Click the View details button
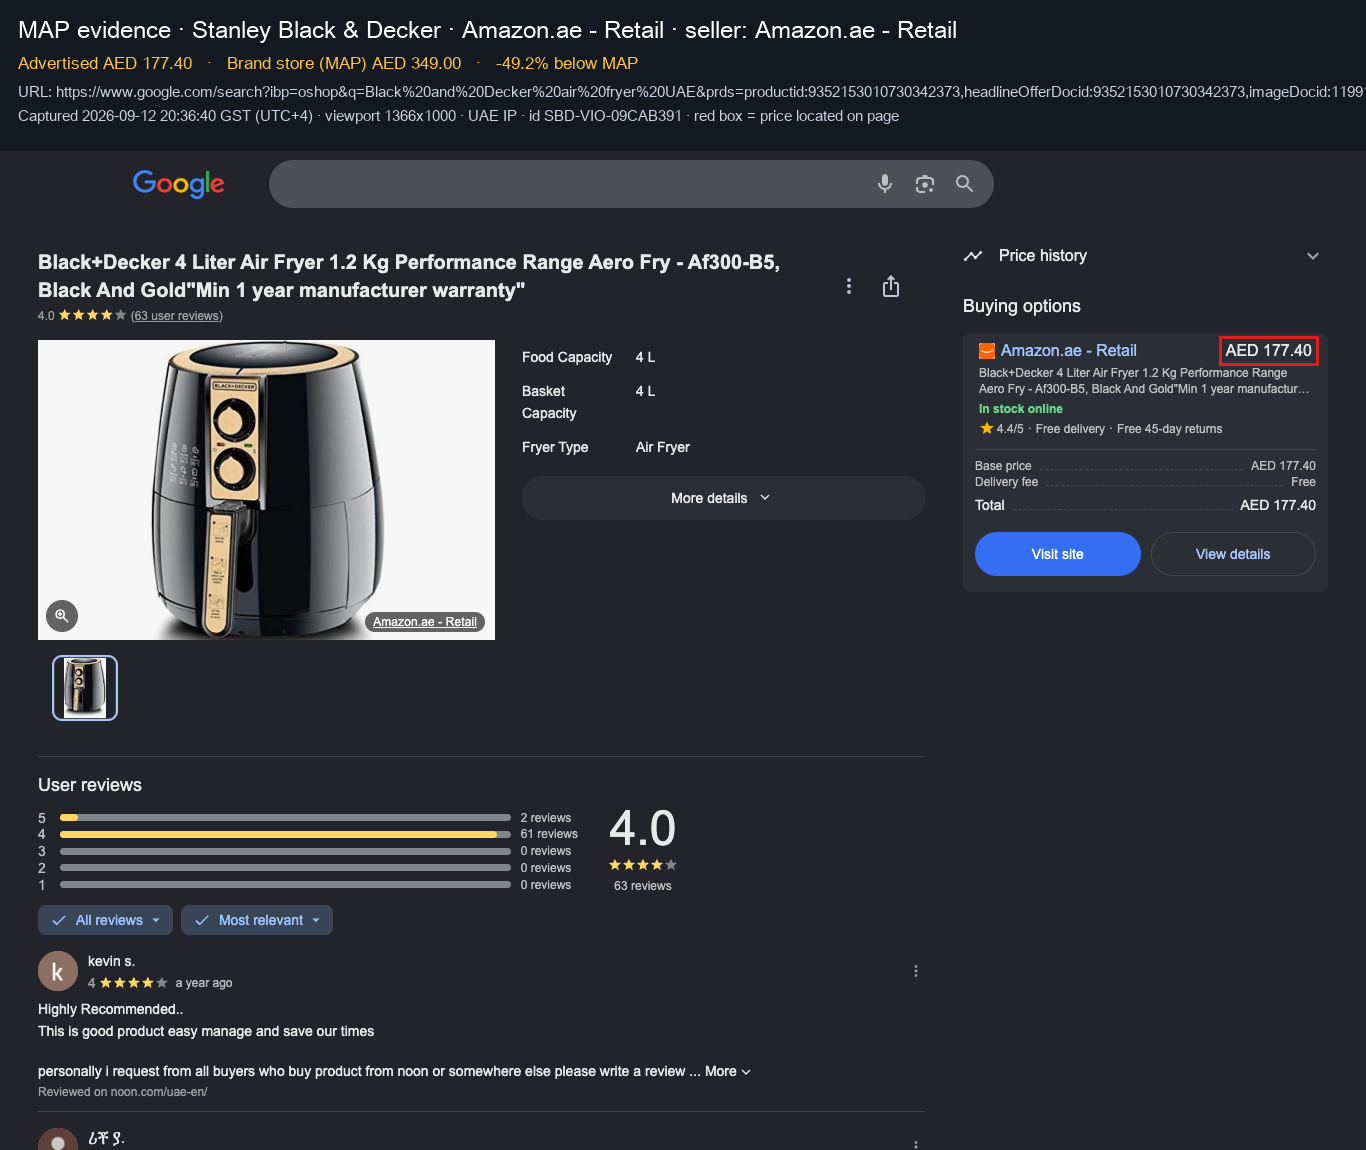This screenshot has width=1366, height=1150. tap(1233, 554)
